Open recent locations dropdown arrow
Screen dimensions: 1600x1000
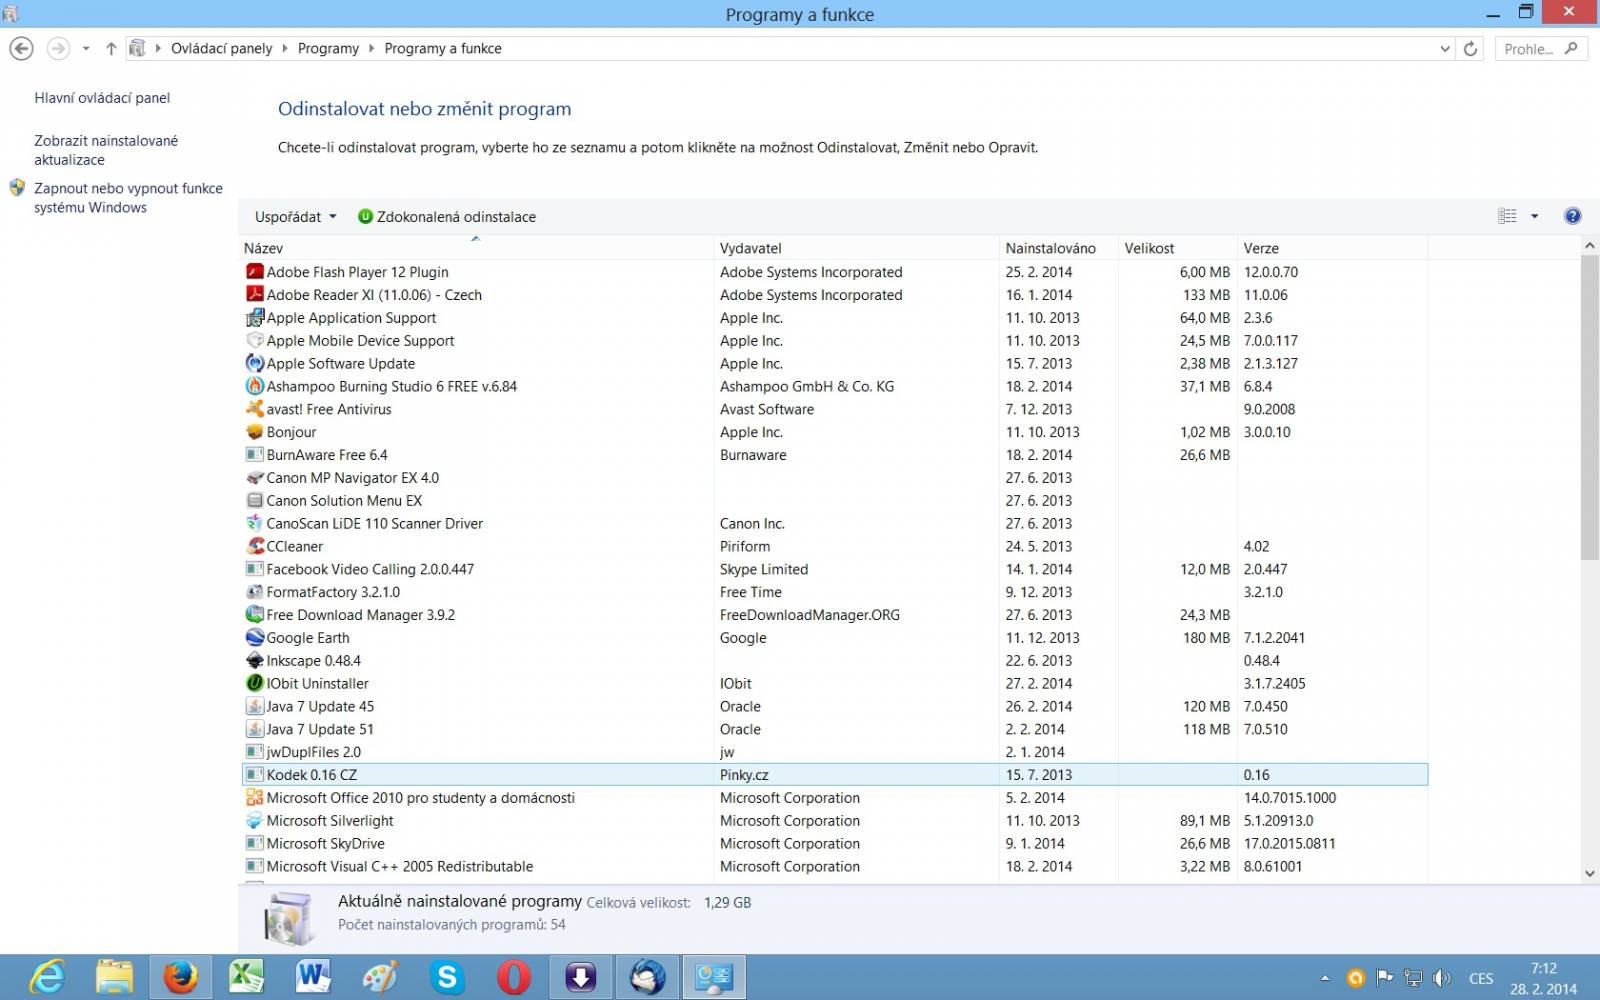click(86, 48)
